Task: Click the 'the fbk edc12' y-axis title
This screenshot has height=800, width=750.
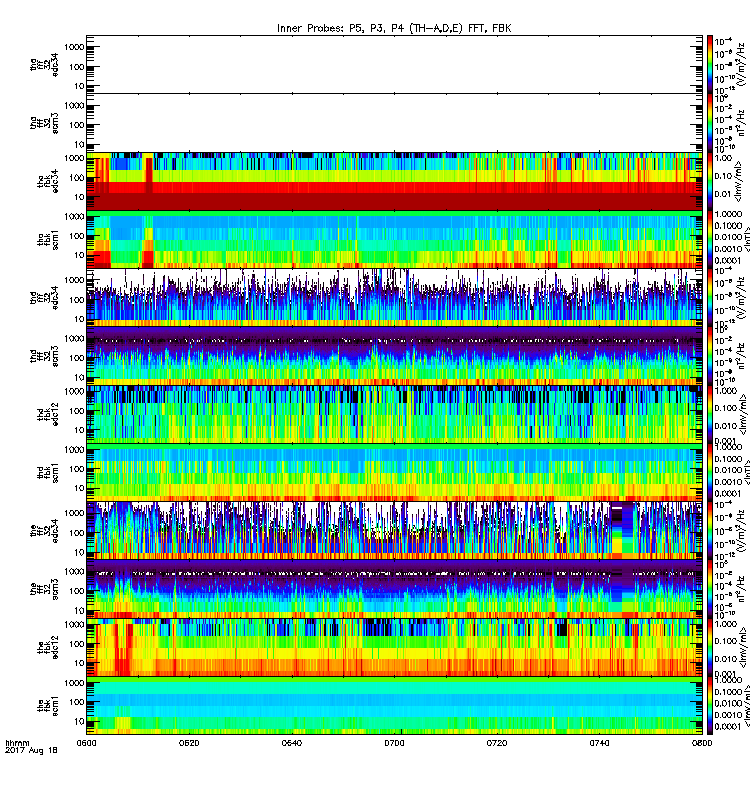Action: point(48,647)
